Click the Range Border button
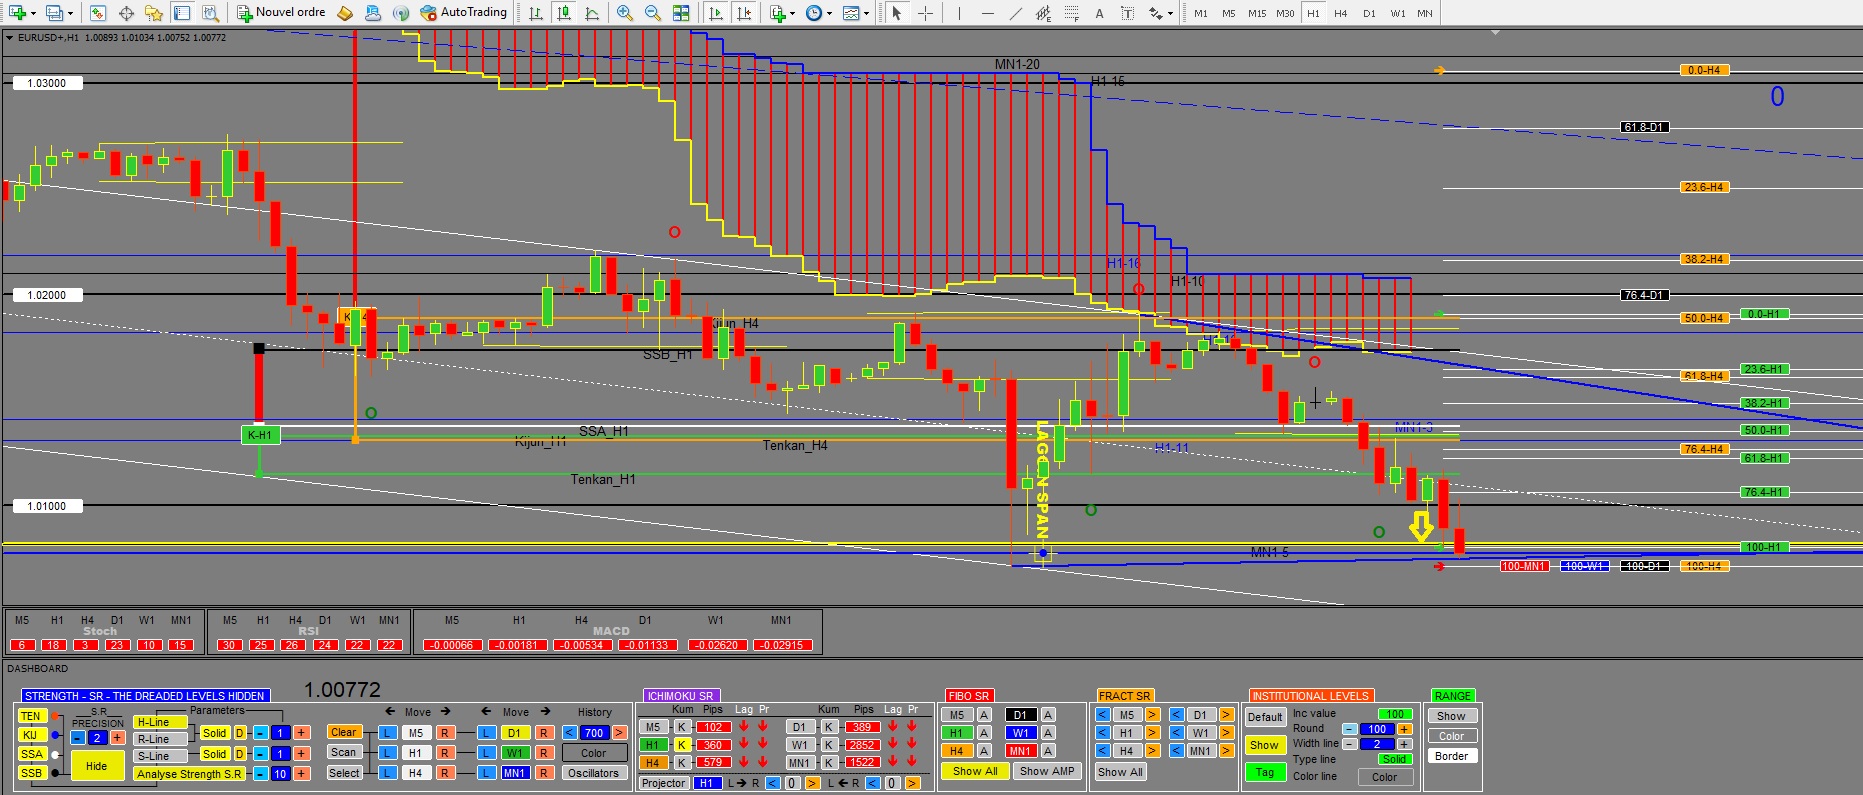Image resolution: width=1863 pixels, height=795 pixels. (x=1452, y=756)
